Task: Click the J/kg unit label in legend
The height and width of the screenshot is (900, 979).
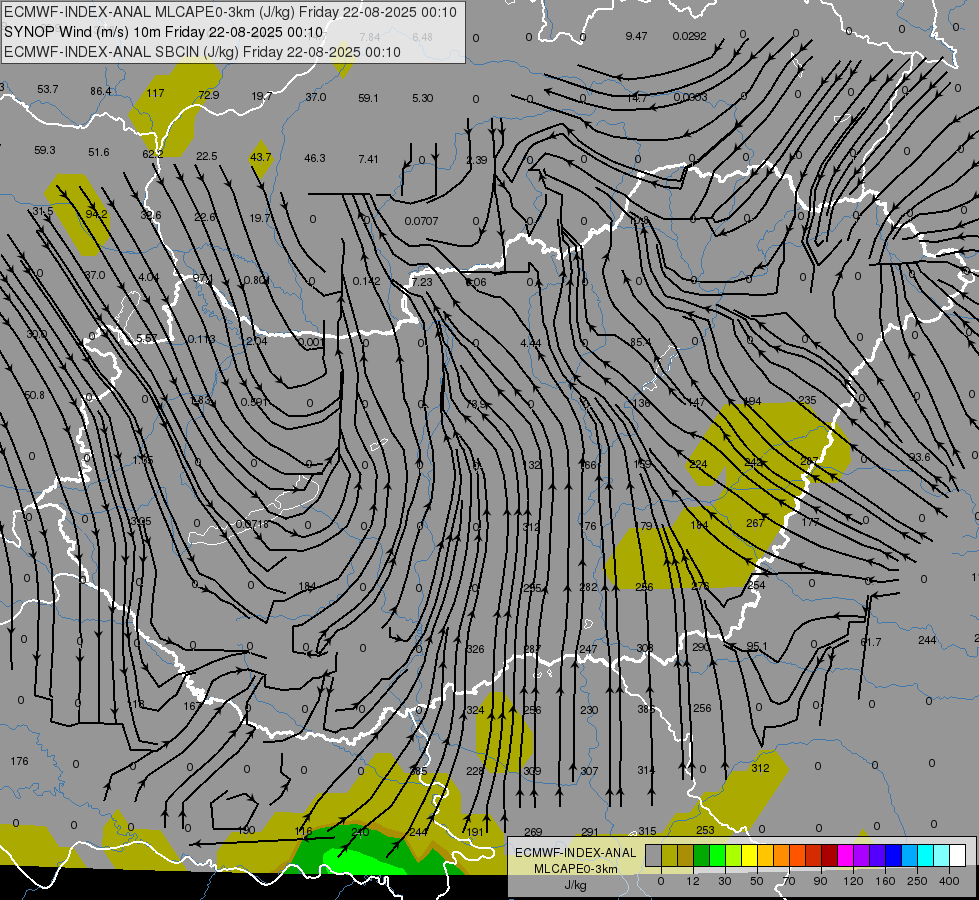Action: click(576, 884)
